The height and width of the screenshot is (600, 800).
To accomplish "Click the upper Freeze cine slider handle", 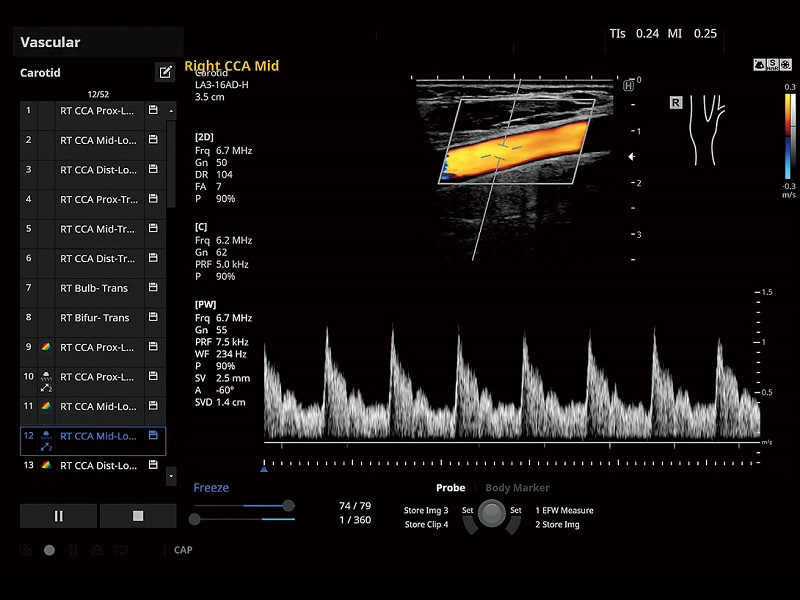I will tap(288, 506).
